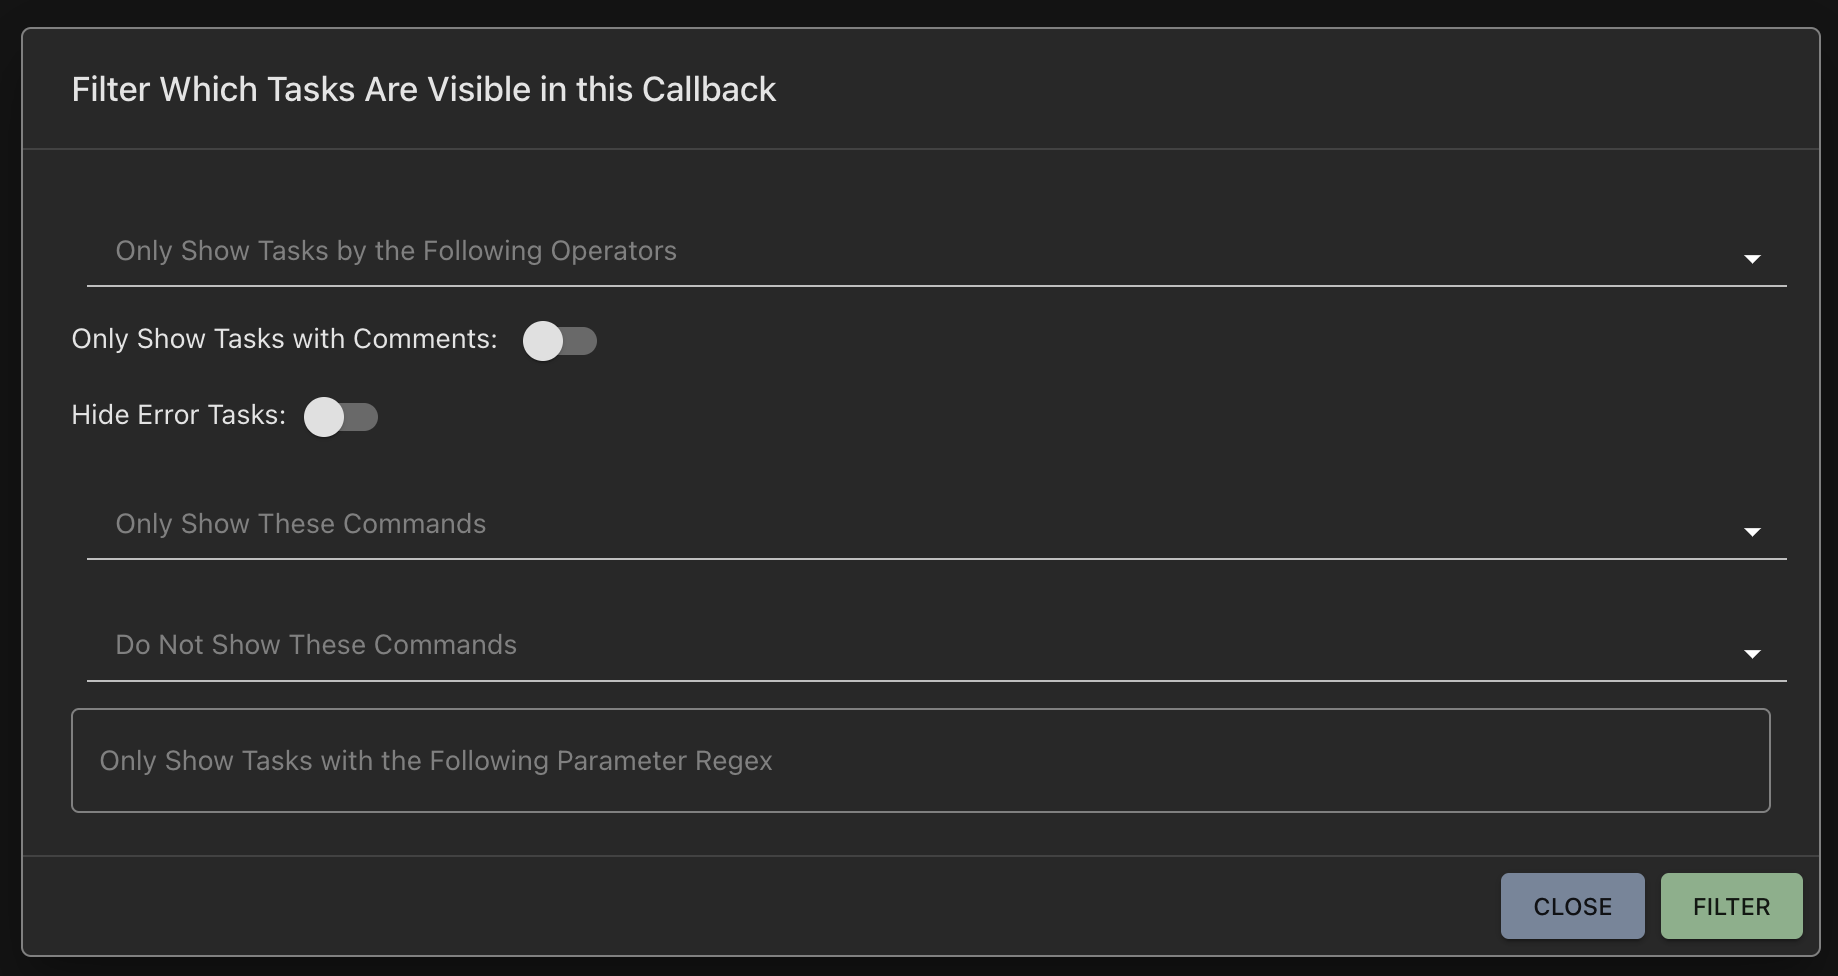Click the Comments toggle's round knob

pos(543,341)
